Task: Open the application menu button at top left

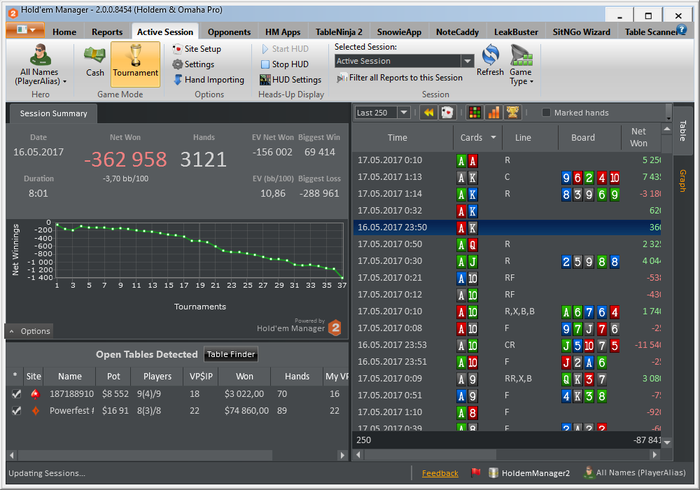Action: 25,30
